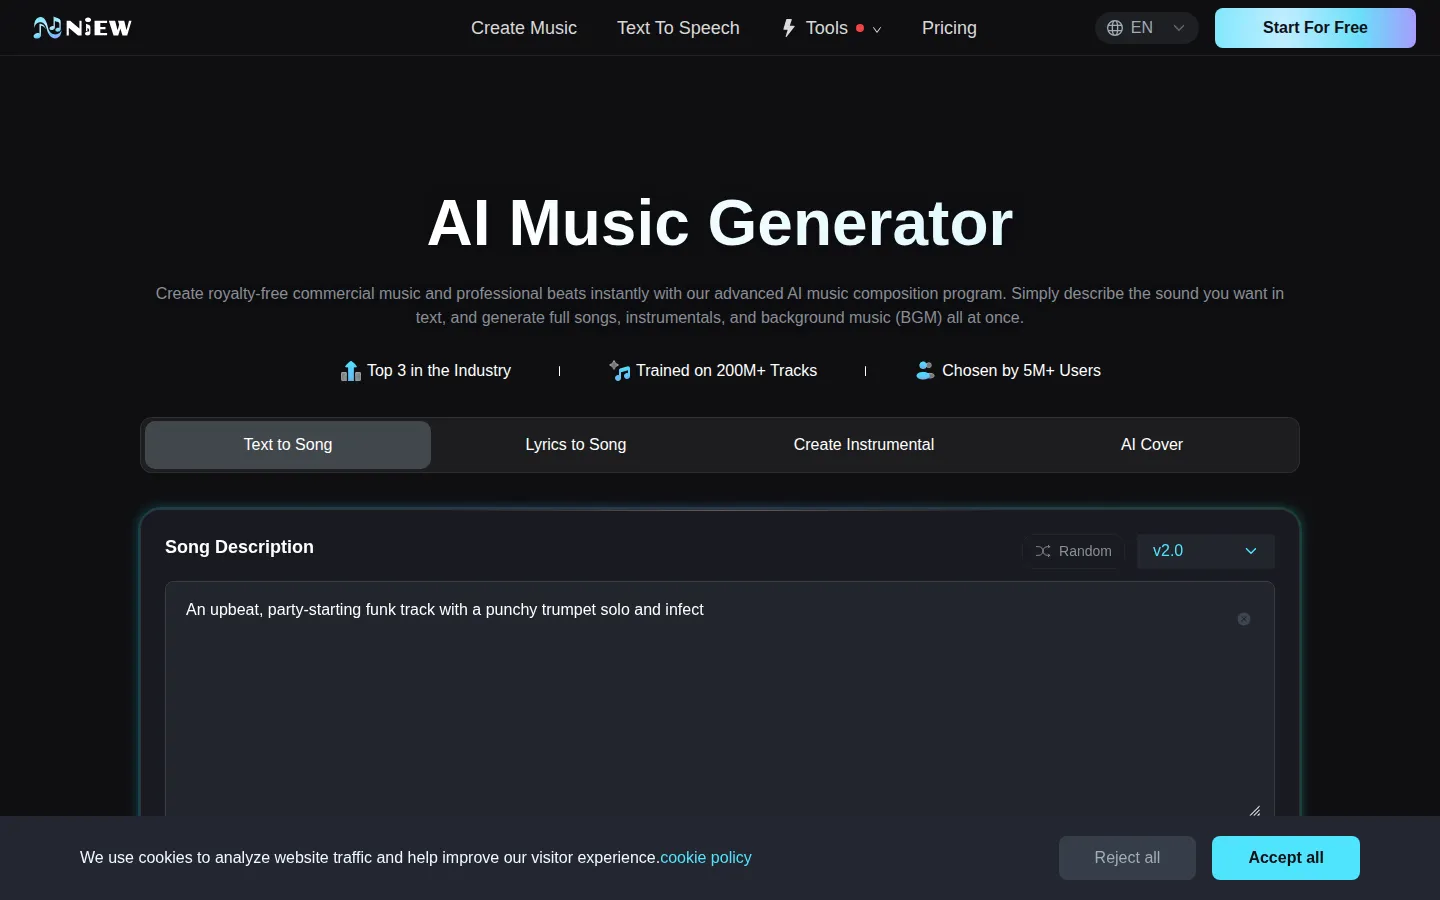Reject all cookies

[1127, 858]
